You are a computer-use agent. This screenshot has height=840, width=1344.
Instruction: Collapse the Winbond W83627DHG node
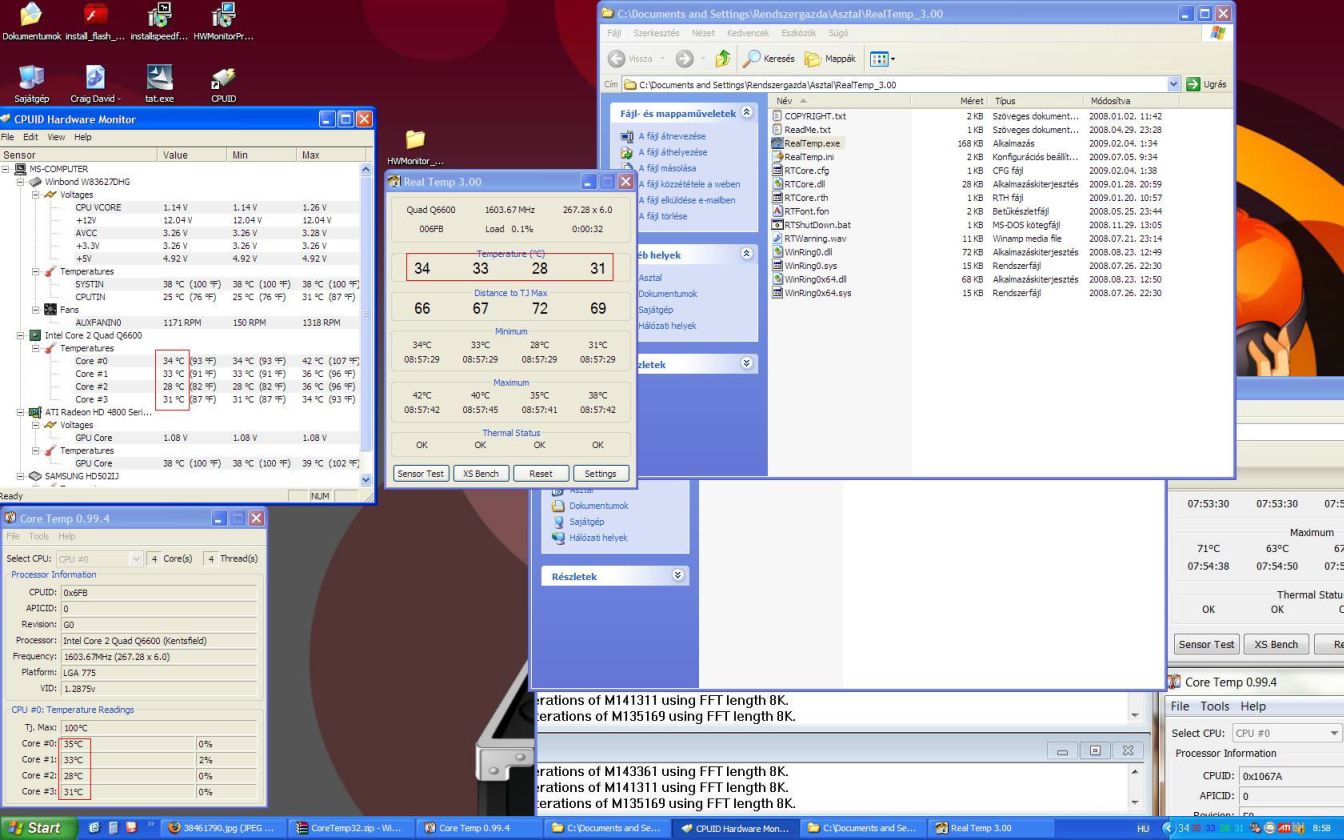[22, 182]
